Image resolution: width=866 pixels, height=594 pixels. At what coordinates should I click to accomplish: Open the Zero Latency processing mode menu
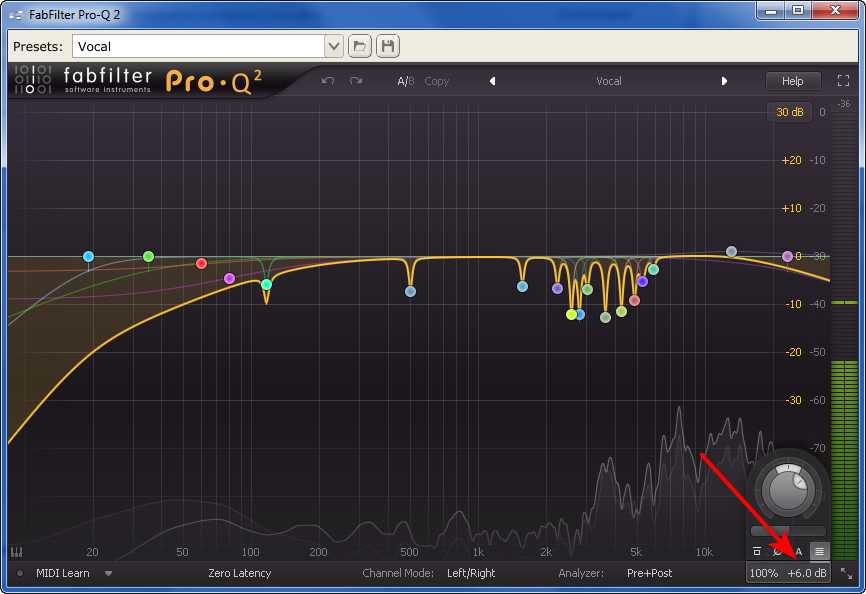pos(239,573)
